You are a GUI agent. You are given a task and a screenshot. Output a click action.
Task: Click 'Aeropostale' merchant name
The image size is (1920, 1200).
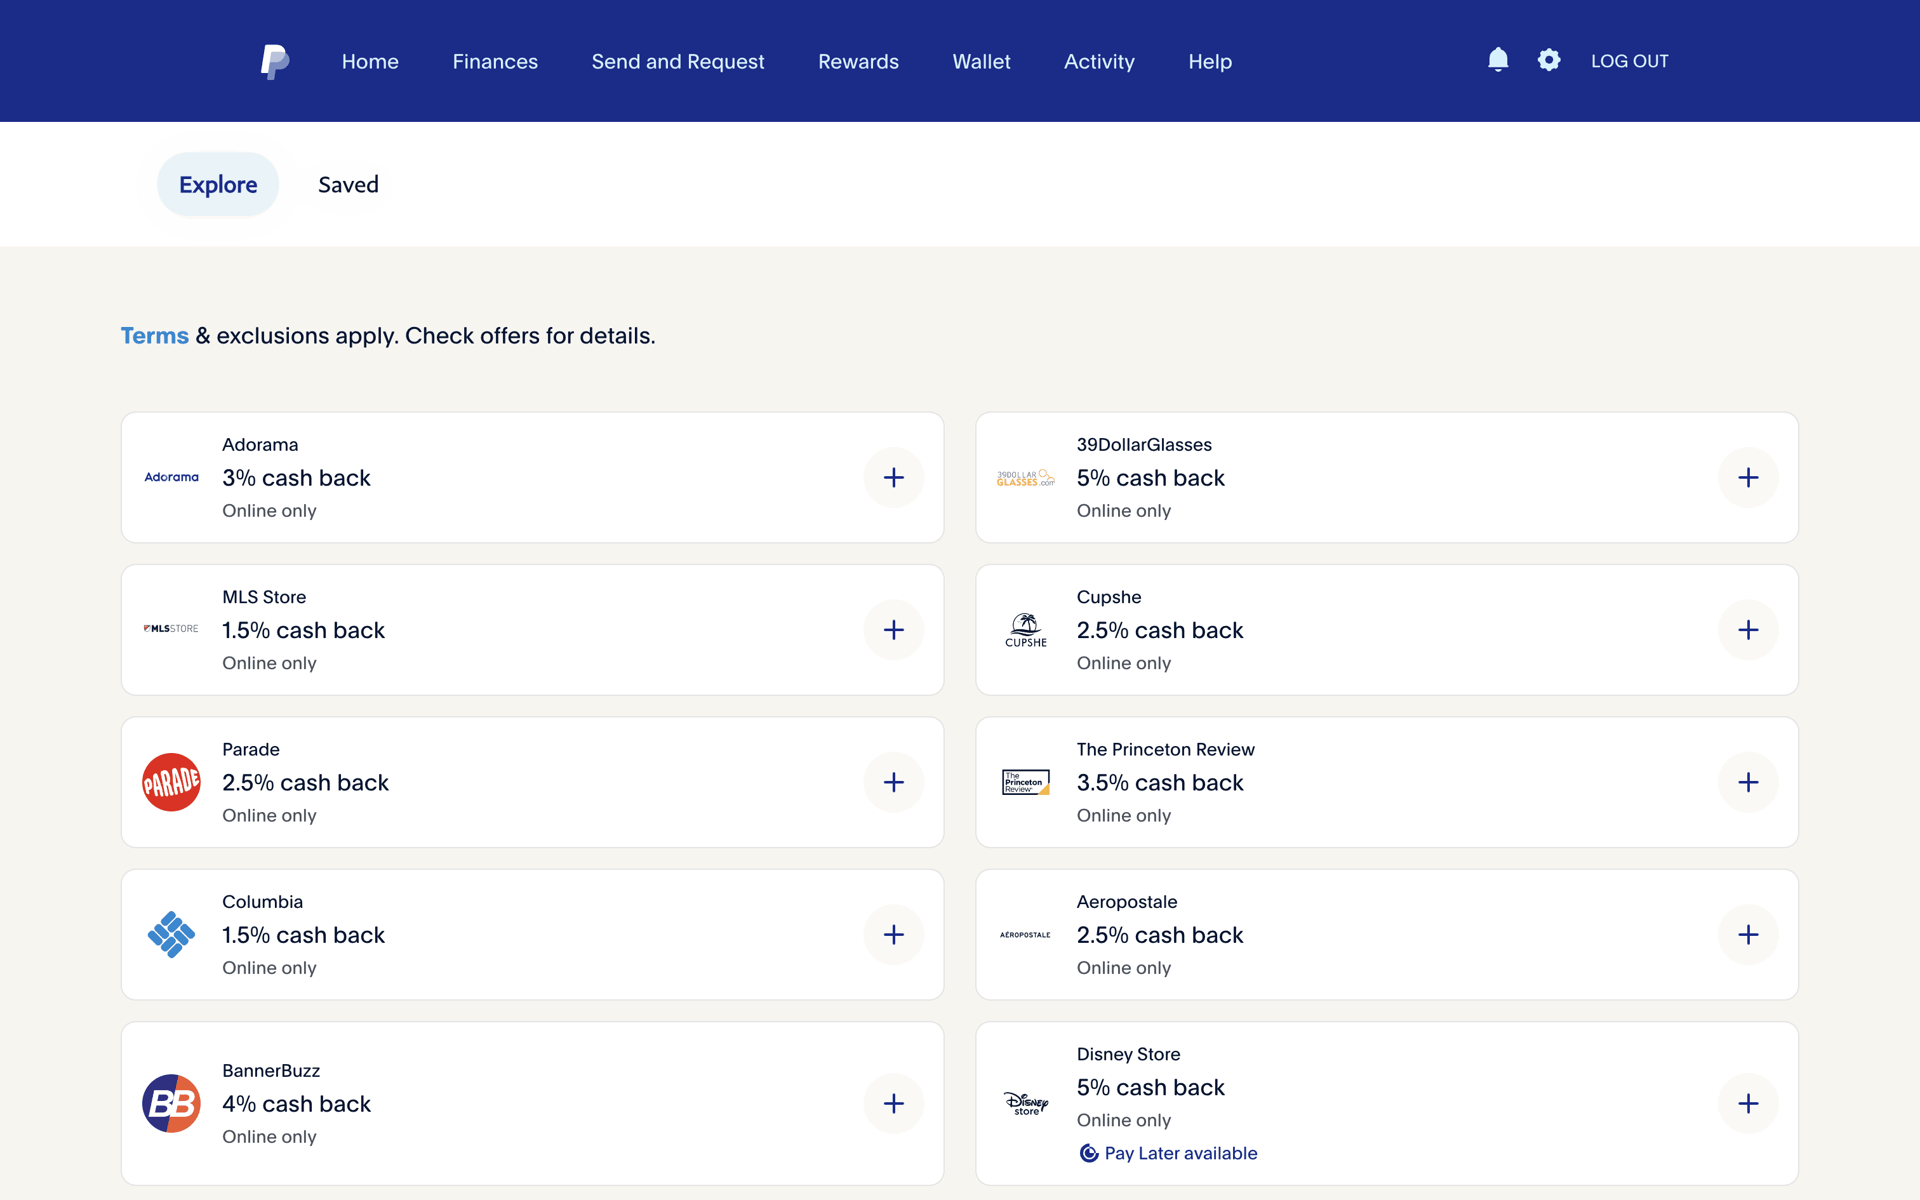pos(1127,902)
